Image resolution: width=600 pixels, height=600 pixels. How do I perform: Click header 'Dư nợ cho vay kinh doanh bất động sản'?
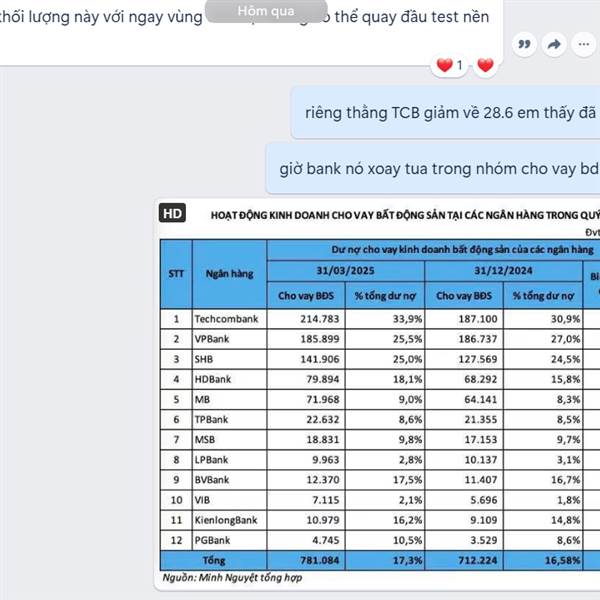pos(462,250)
